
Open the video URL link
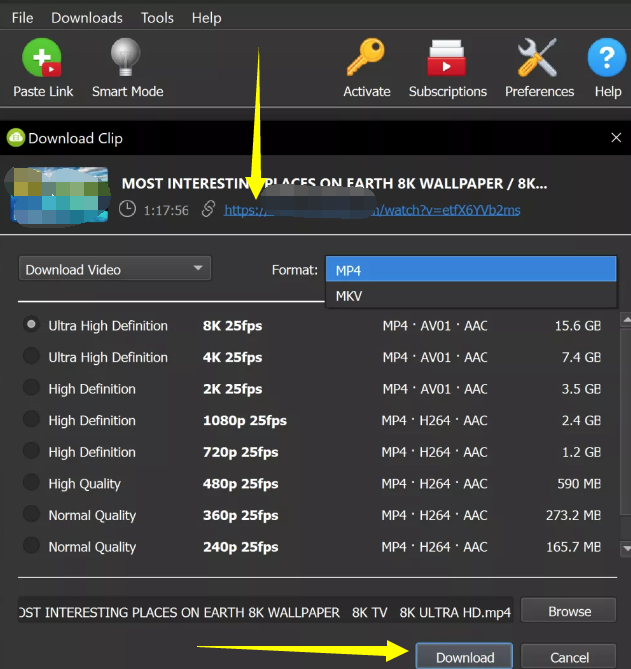pos(371,210)
